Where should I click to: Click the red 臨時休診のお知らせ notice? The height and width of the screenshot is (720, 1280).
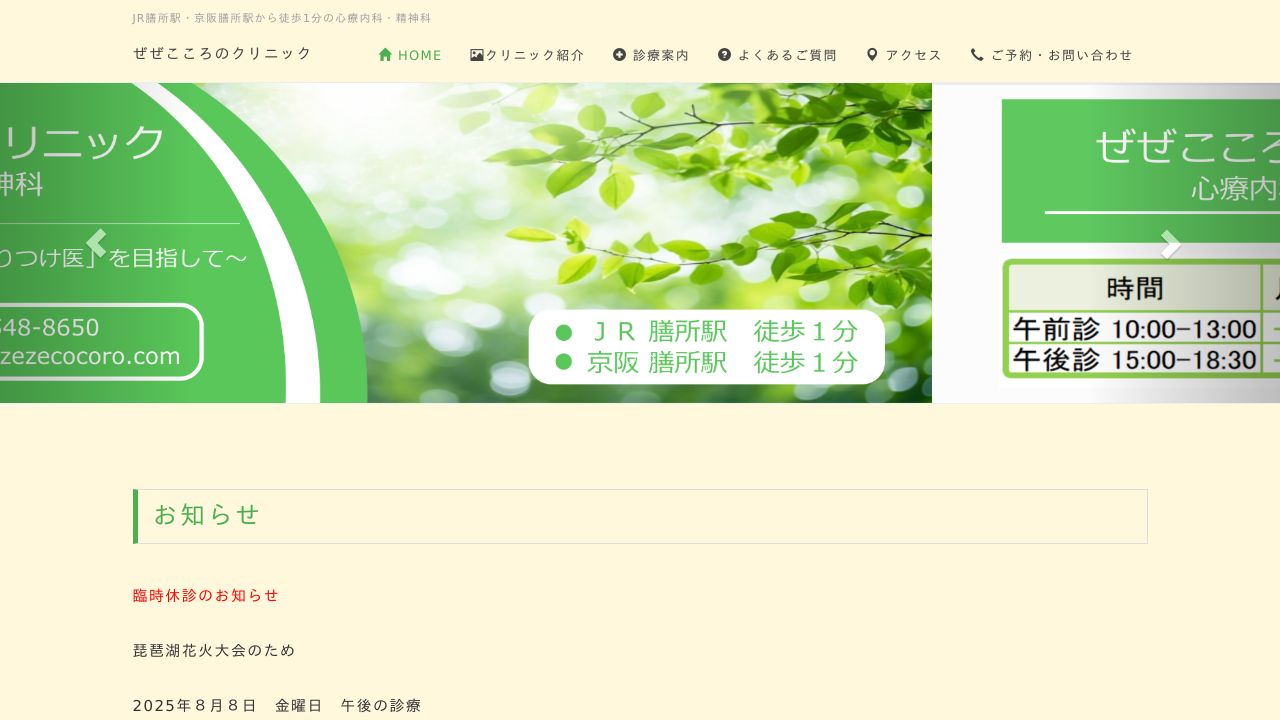206,595
